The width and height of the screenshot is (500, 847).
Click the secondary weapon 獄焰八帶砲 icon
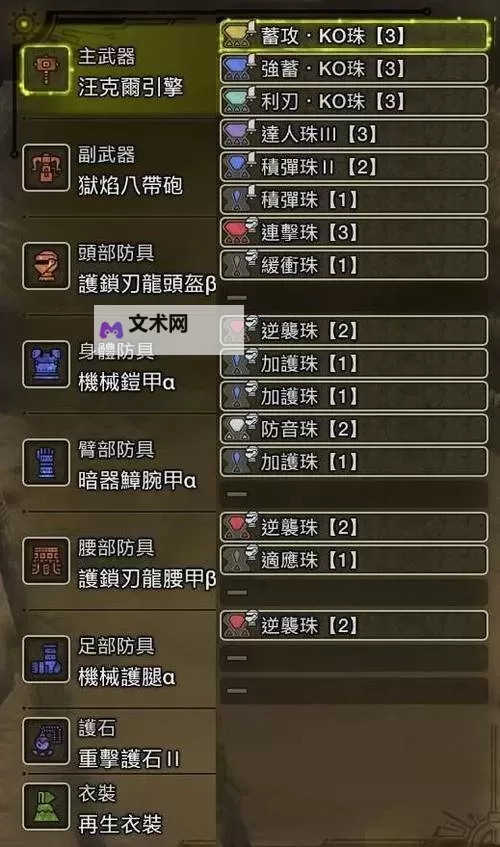point(46,168)
